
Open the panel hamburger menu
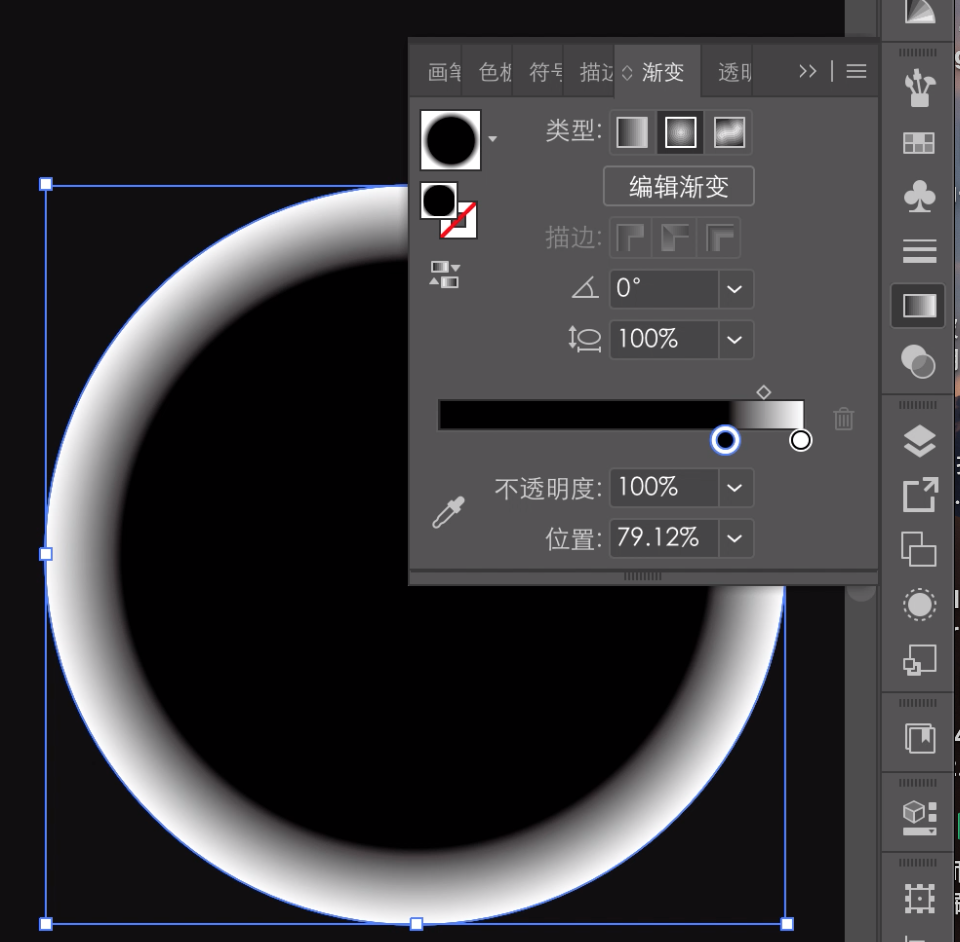click(856, 72)
